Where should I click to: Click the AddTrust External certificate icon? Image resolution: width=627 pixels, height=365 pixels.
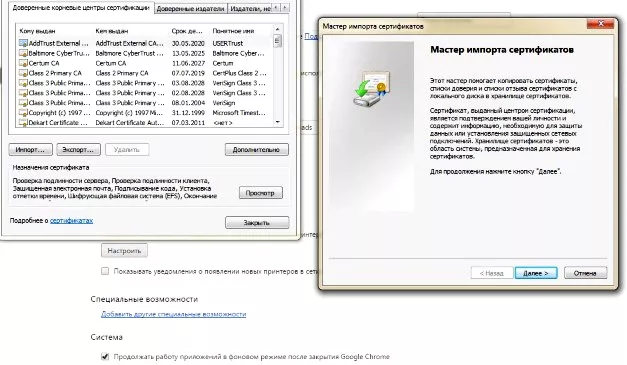[x=23, y=43]
